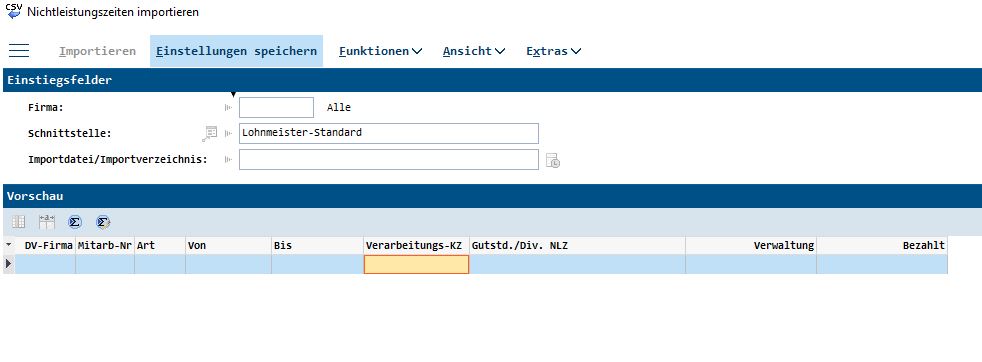Collapse the Einstiegsfelder section header

coord(491,80)
